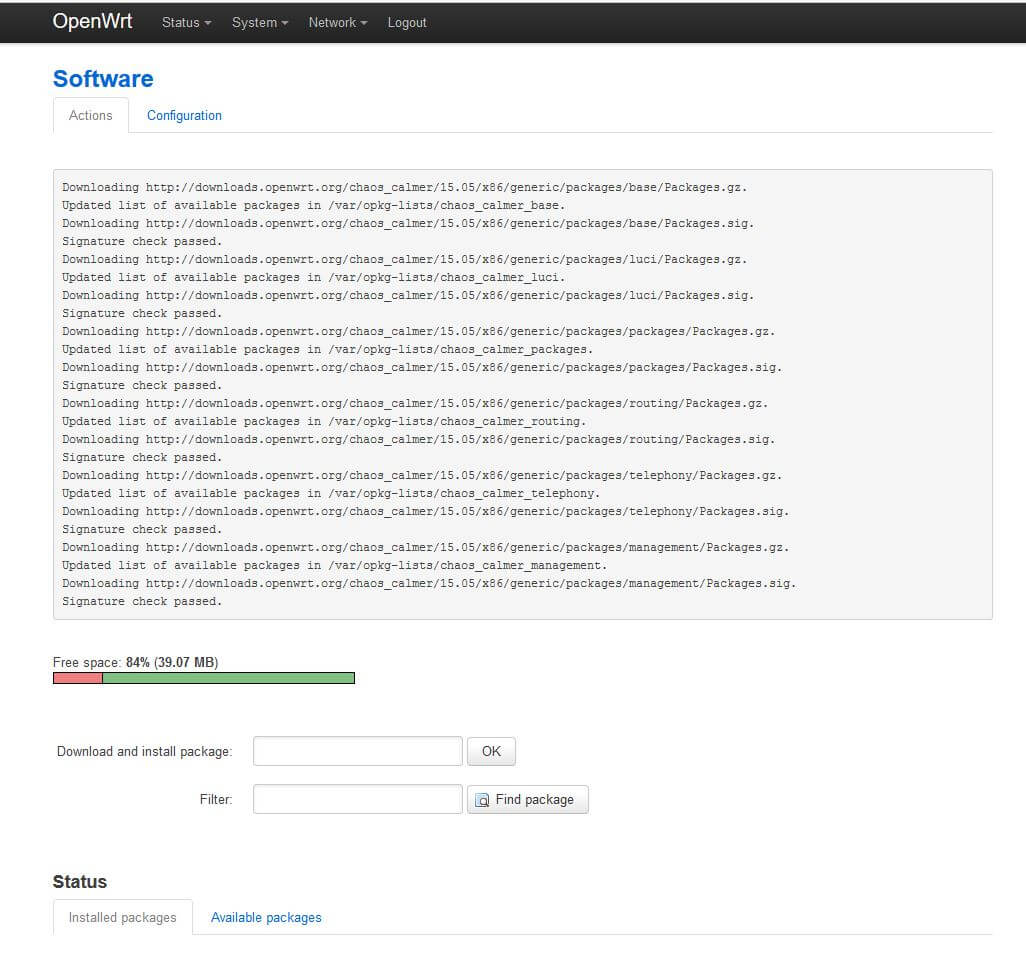
Task: Switch to the Configuration tab
Action: [184, 115]
